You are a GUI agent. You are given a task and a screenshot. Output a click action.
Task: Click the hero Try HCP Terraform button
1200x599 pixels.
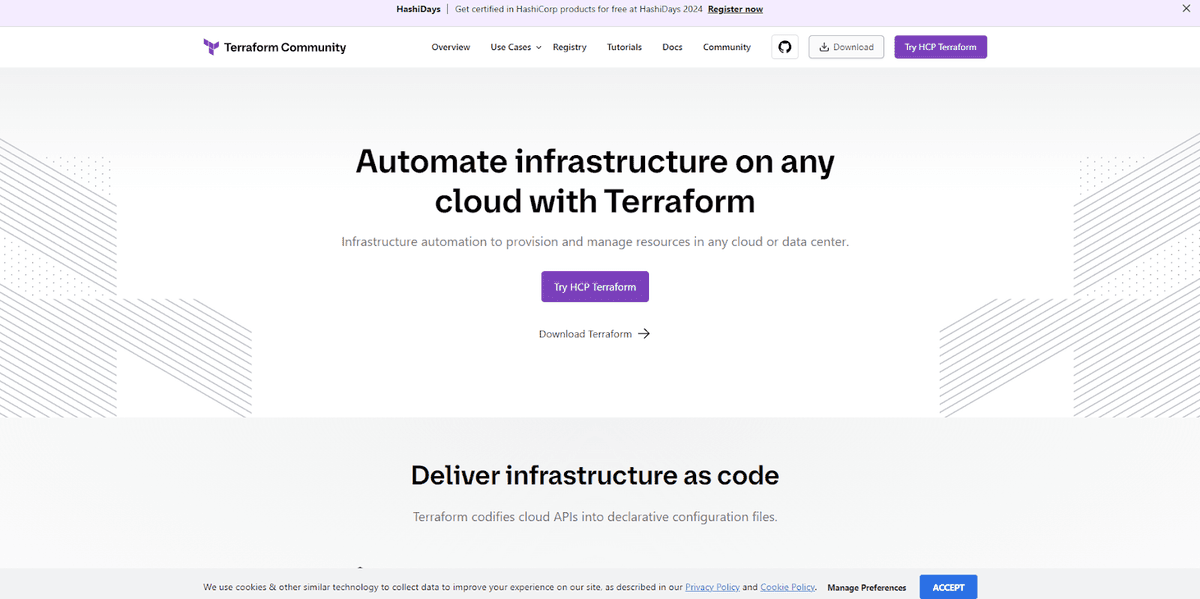click(595, 287)
